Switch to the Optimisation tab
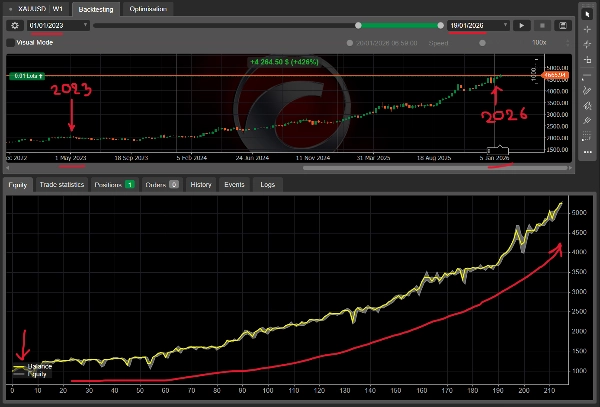This screenshot has width=600, height=407. (x=147, y=8)
